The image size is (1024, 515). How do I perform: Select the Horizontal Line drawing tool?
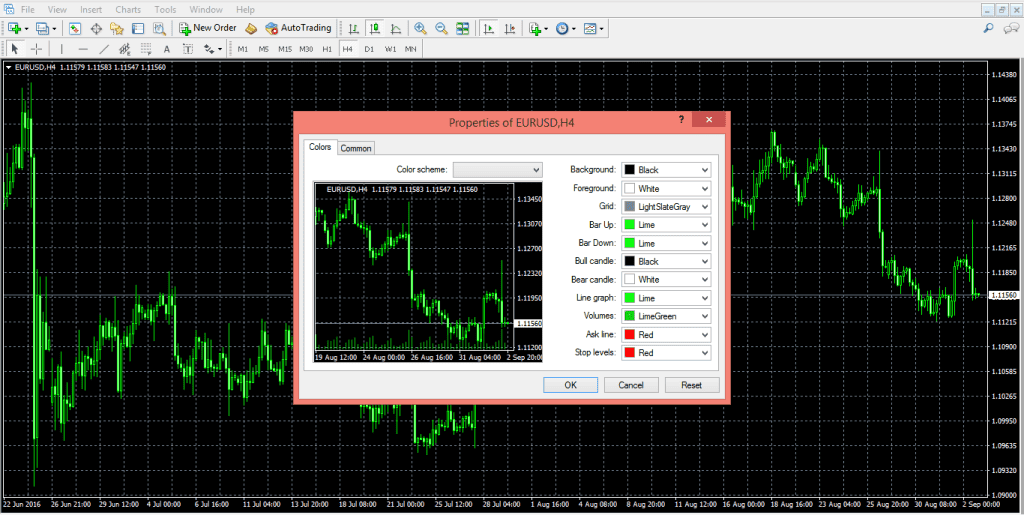[82, 49]
